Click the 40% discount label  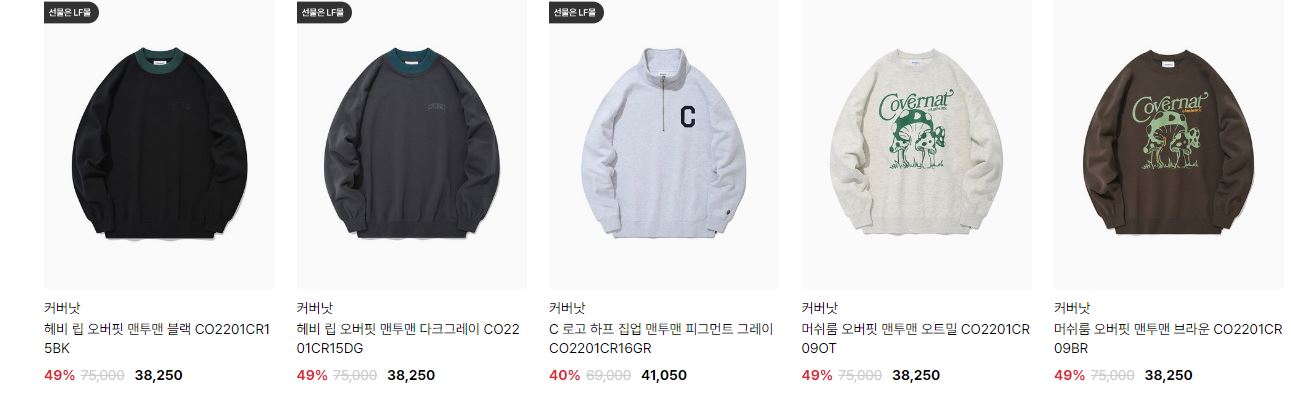point(564,376)
